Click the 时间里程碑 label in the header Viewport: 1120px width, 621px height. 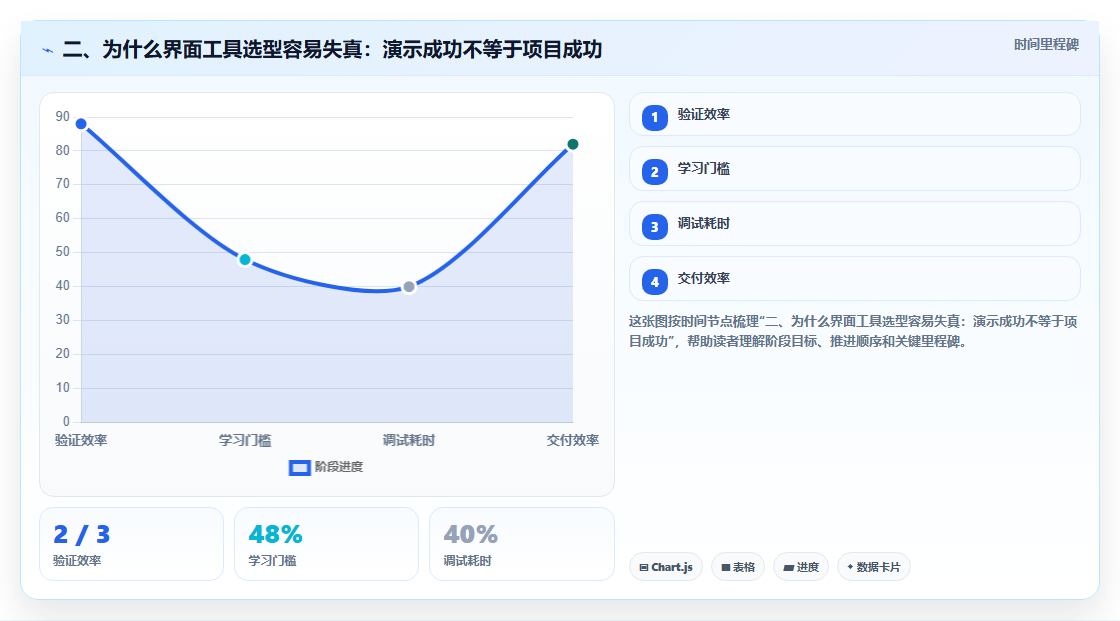(x=1046, y=44)
